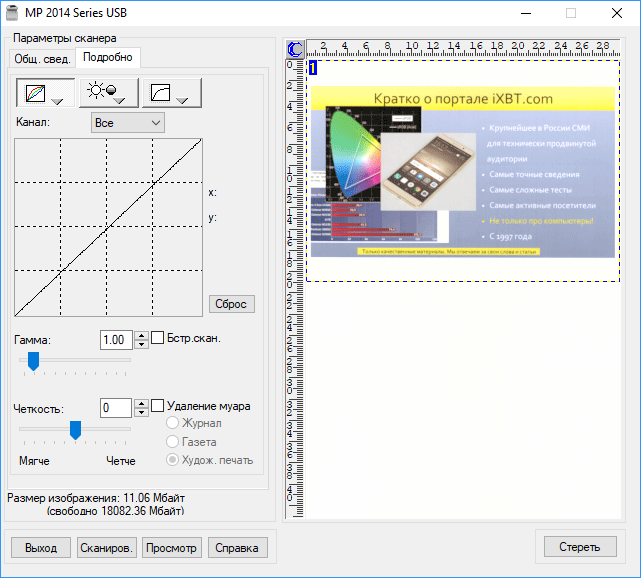
Task: Close the MP 2014 Series USB window
Action: (616, 13)
